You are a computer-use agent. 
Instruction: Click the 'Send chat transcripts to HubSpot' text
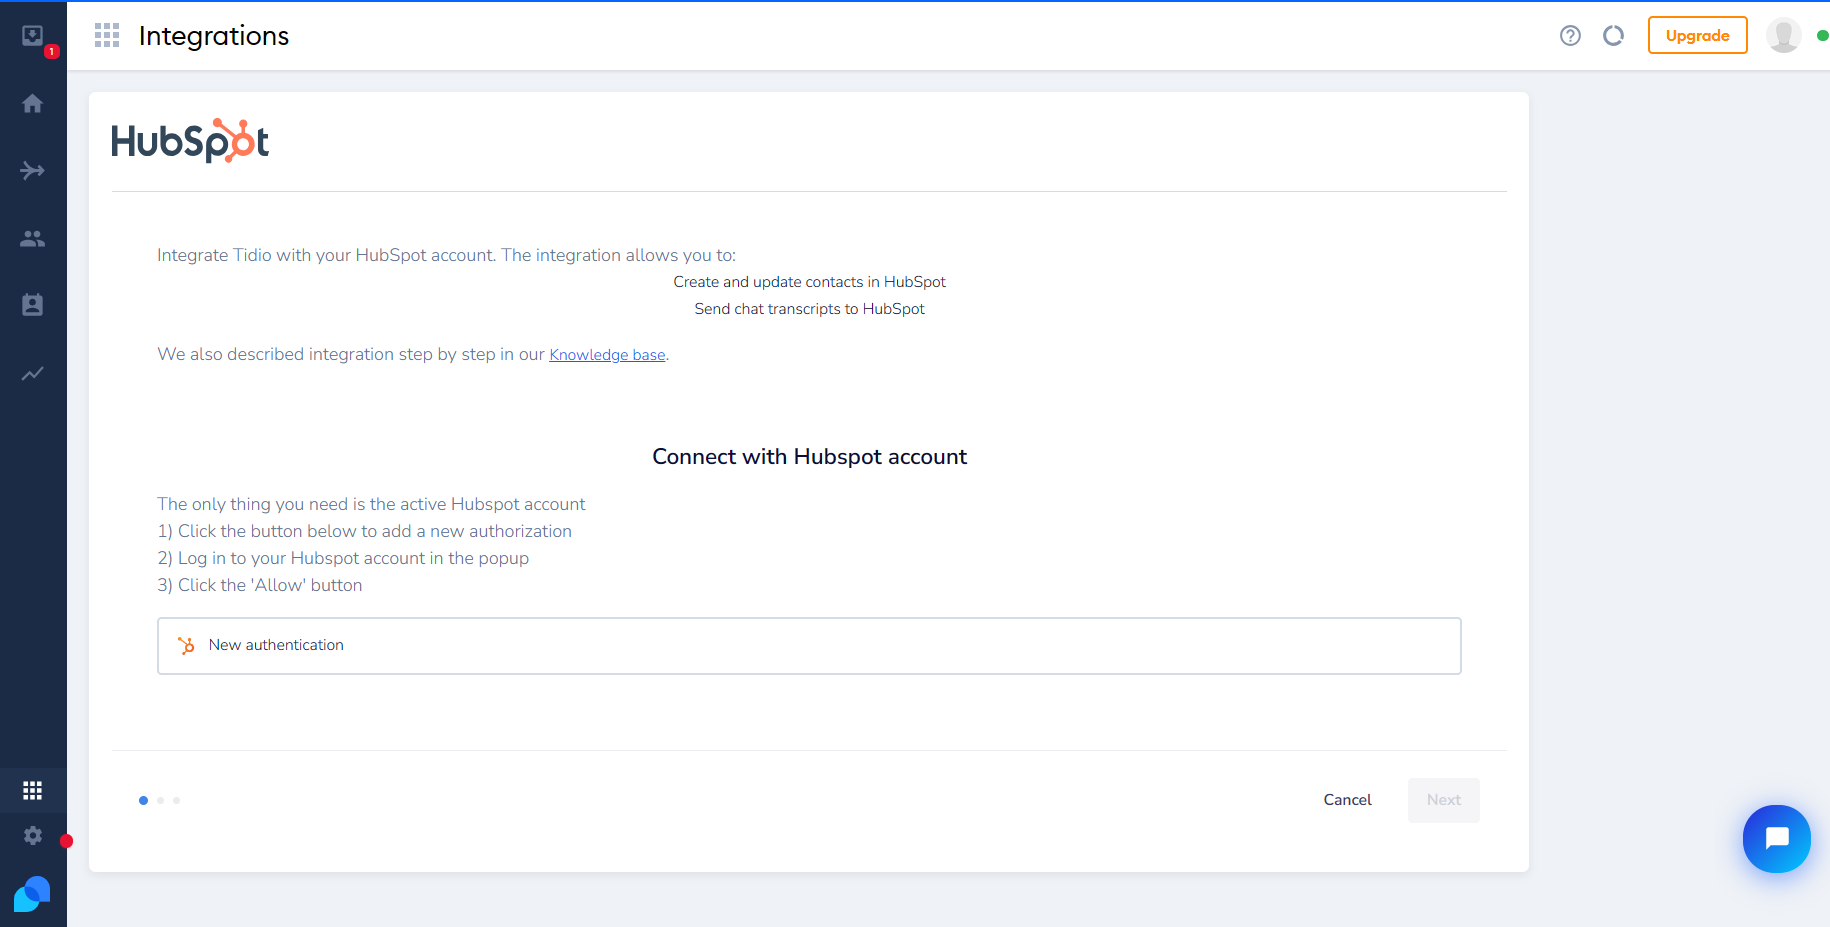tap(809, 309)
